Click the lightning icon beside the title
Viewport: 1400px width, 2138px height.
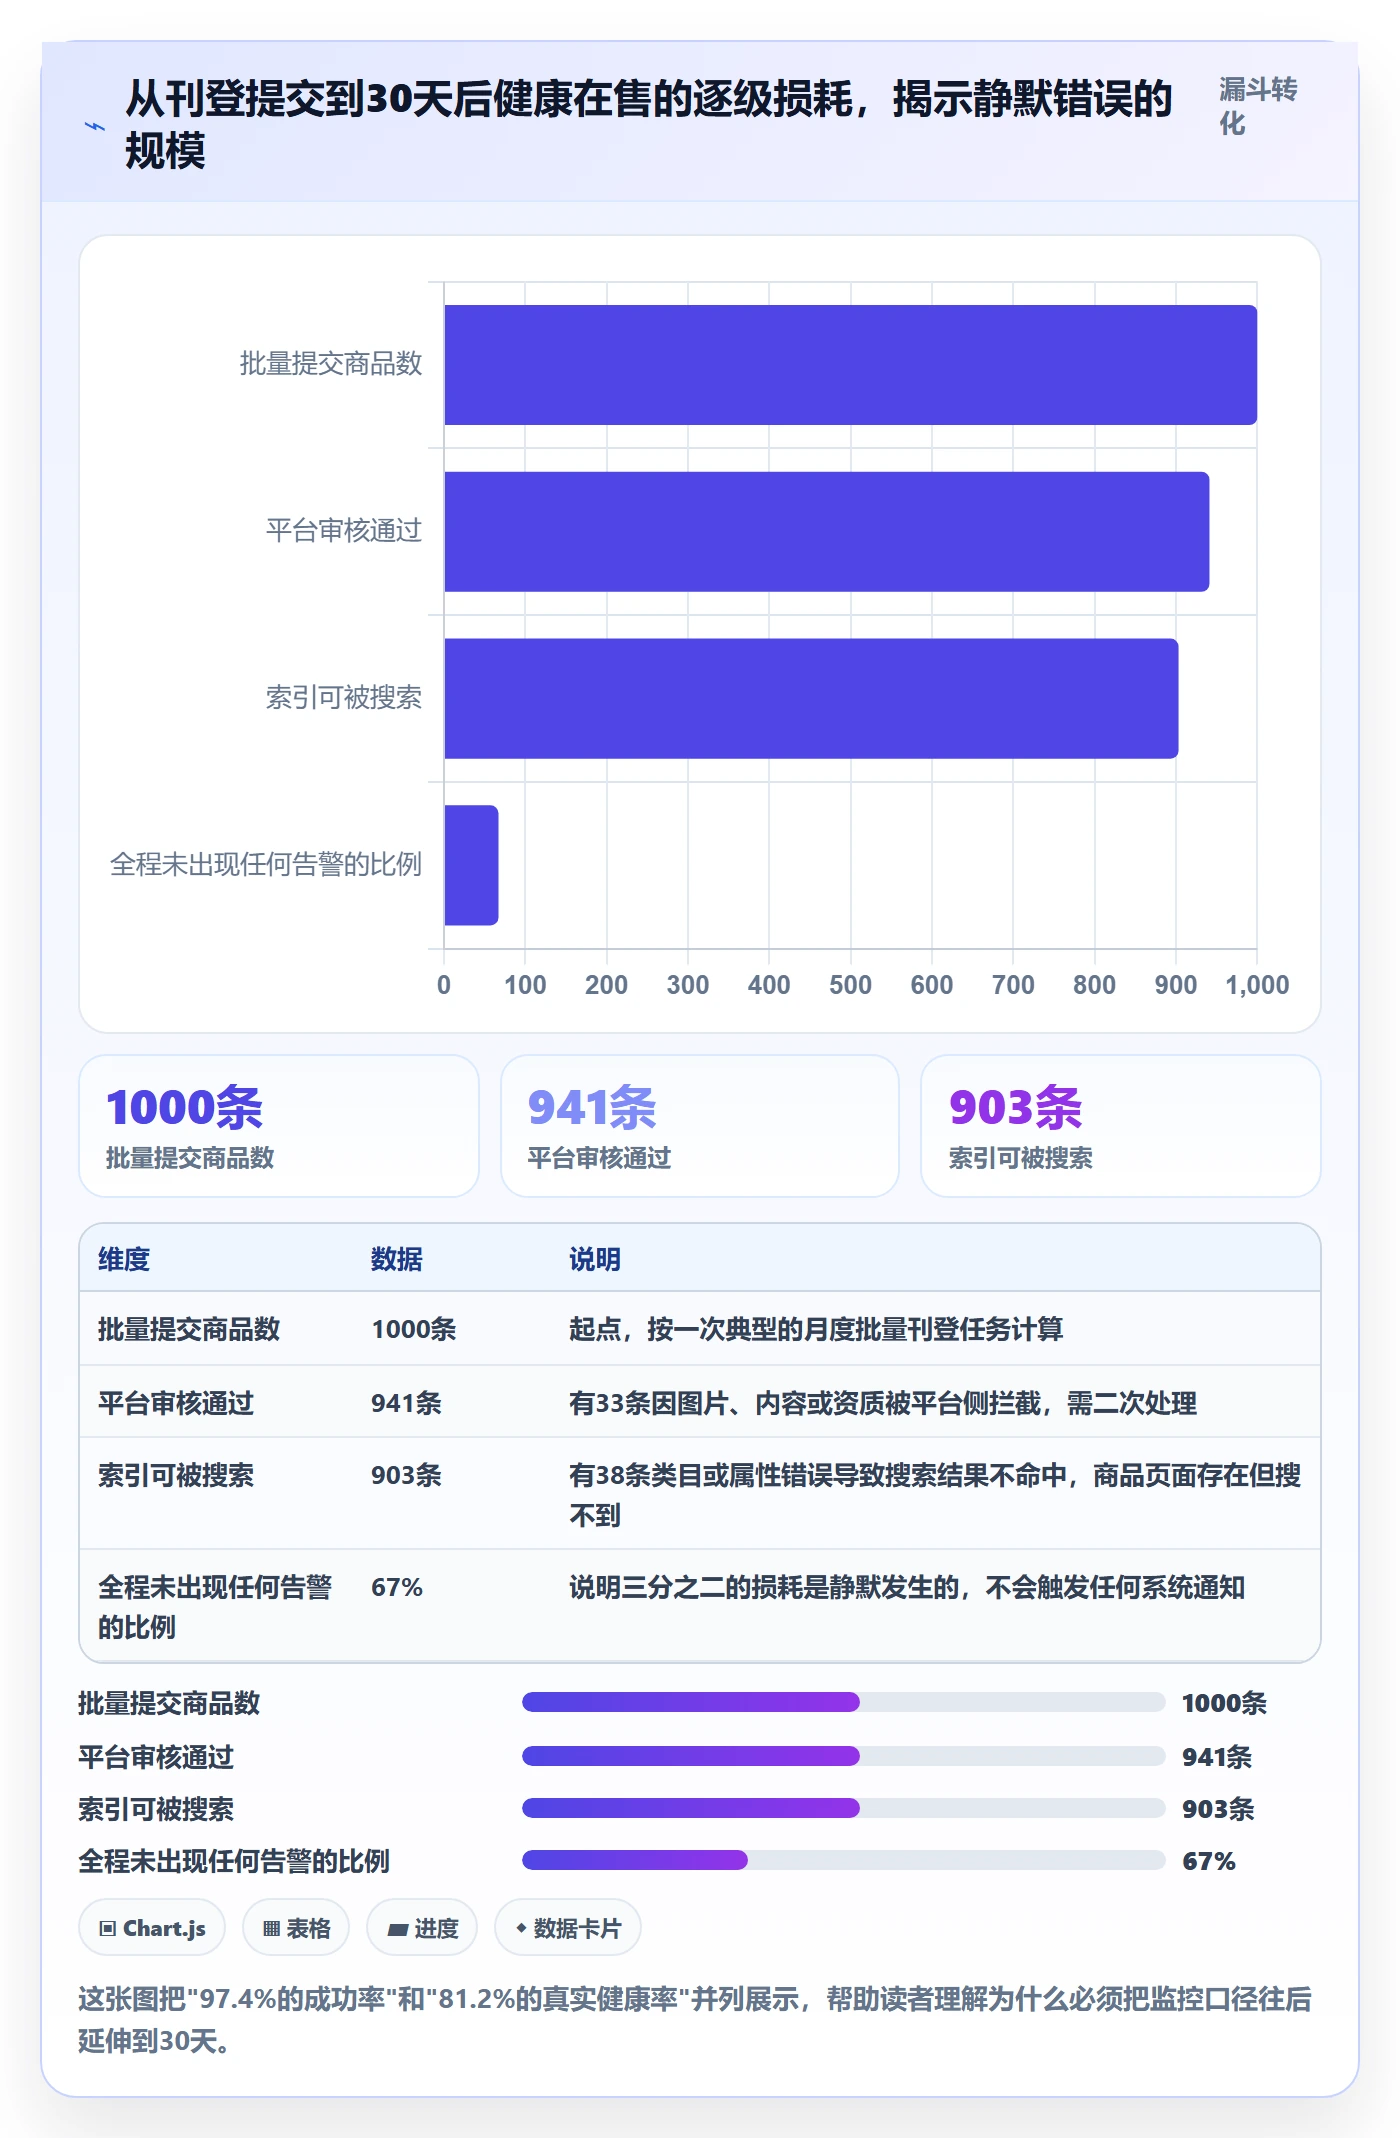coord(95,126)
